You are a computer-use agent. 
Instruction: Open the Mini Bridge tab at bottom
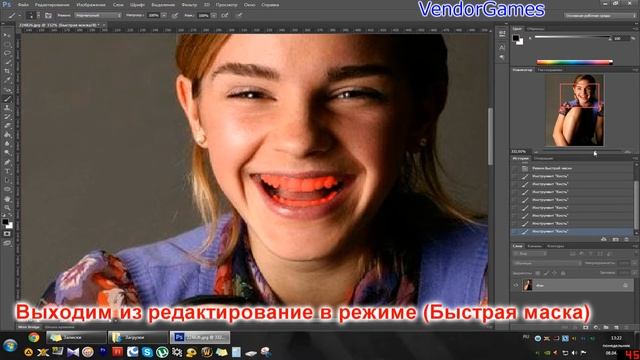[29, 327]
